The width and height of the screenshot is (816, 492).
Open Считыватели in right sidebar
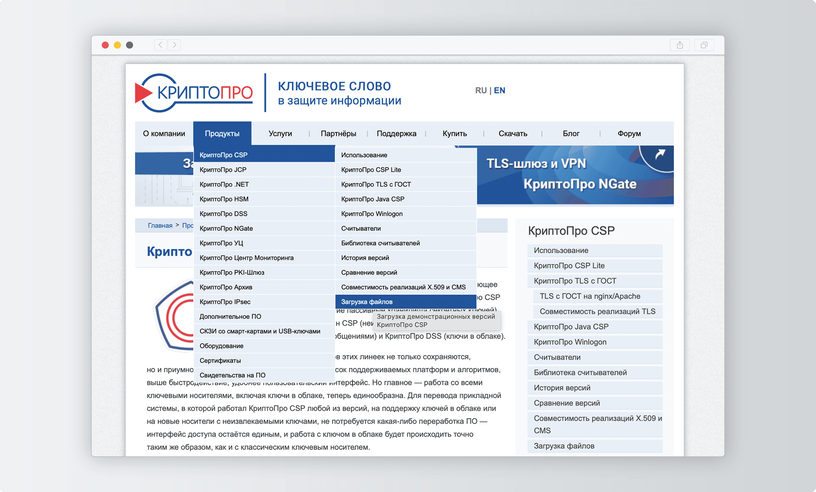(x=595, y=357)
